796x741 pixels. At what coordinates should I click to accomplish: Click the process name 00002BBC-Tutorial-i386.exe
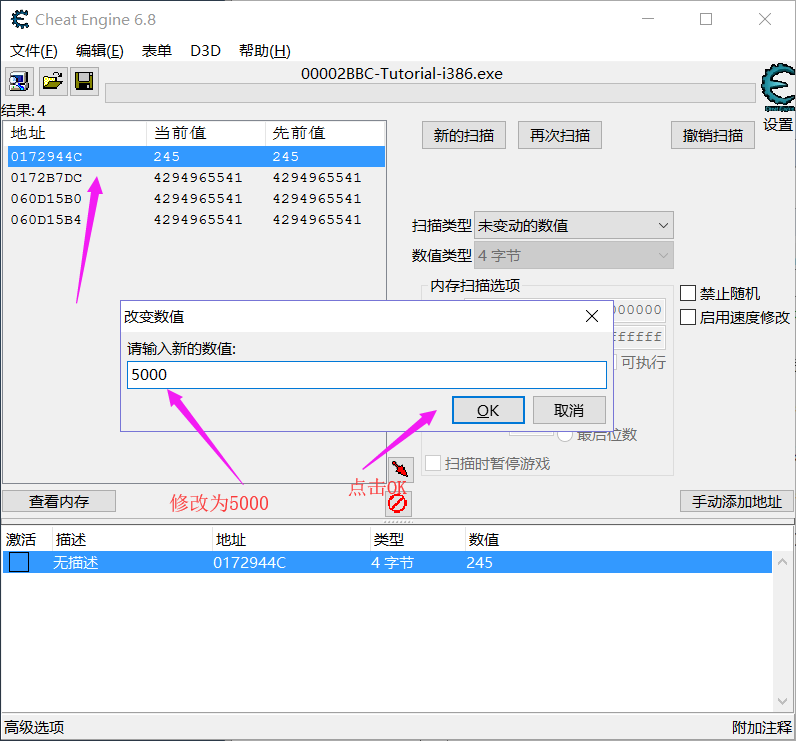[x=402, y=74]
